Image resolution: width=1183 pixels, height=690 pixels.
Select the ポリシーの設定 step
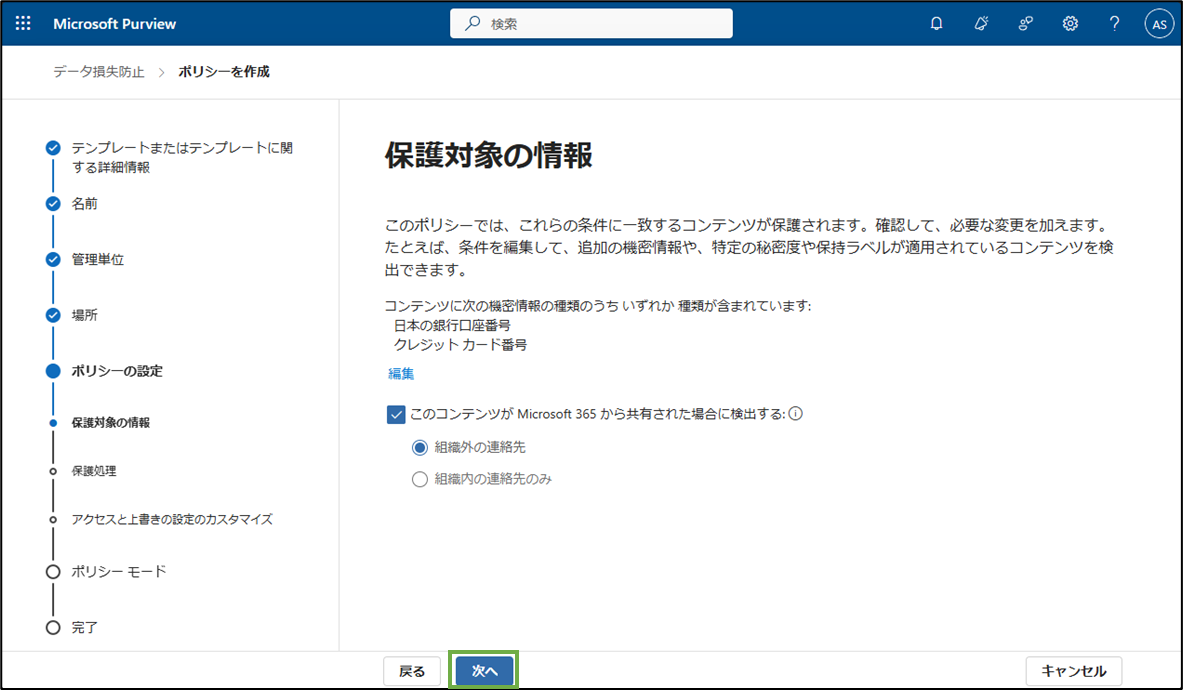pyautogui.click(x=117, y=371)
